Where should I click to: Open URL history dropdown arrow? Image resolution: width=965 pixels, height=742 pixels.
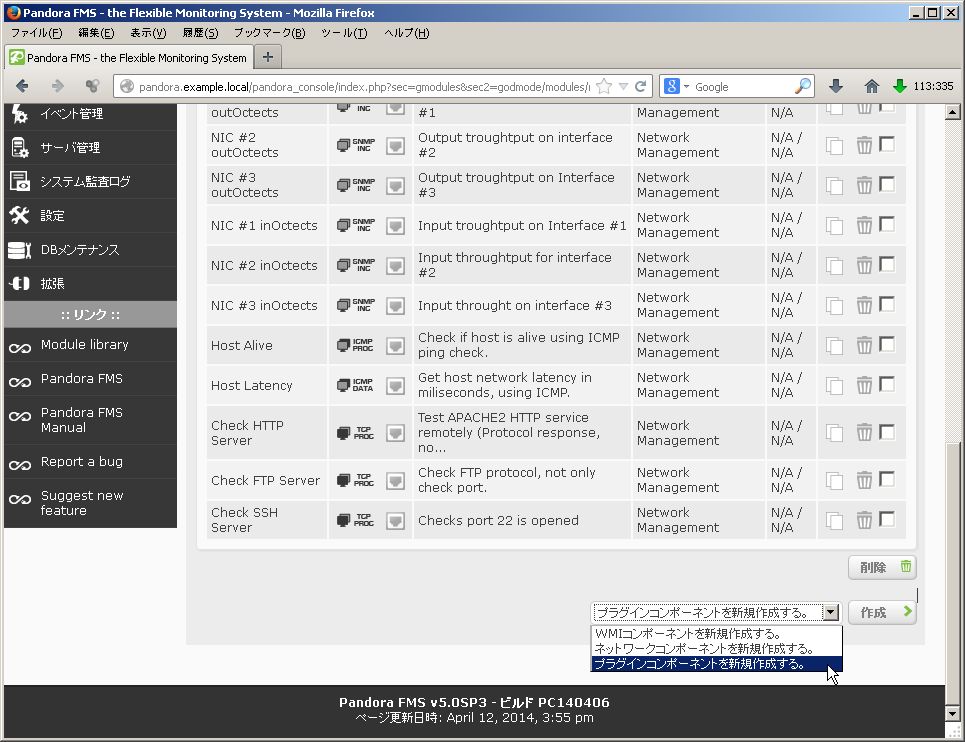(x=623, y=87)
